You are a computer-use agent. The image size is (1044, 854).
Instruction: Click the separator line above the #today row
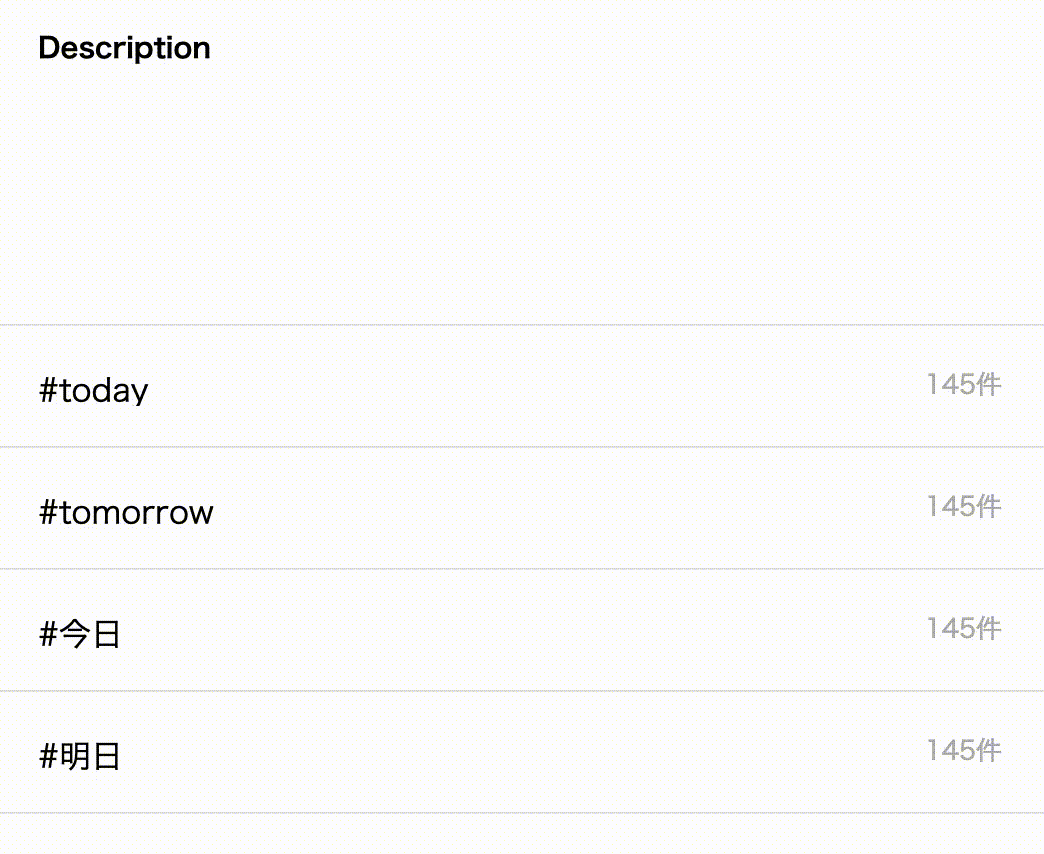click(520, 324)
